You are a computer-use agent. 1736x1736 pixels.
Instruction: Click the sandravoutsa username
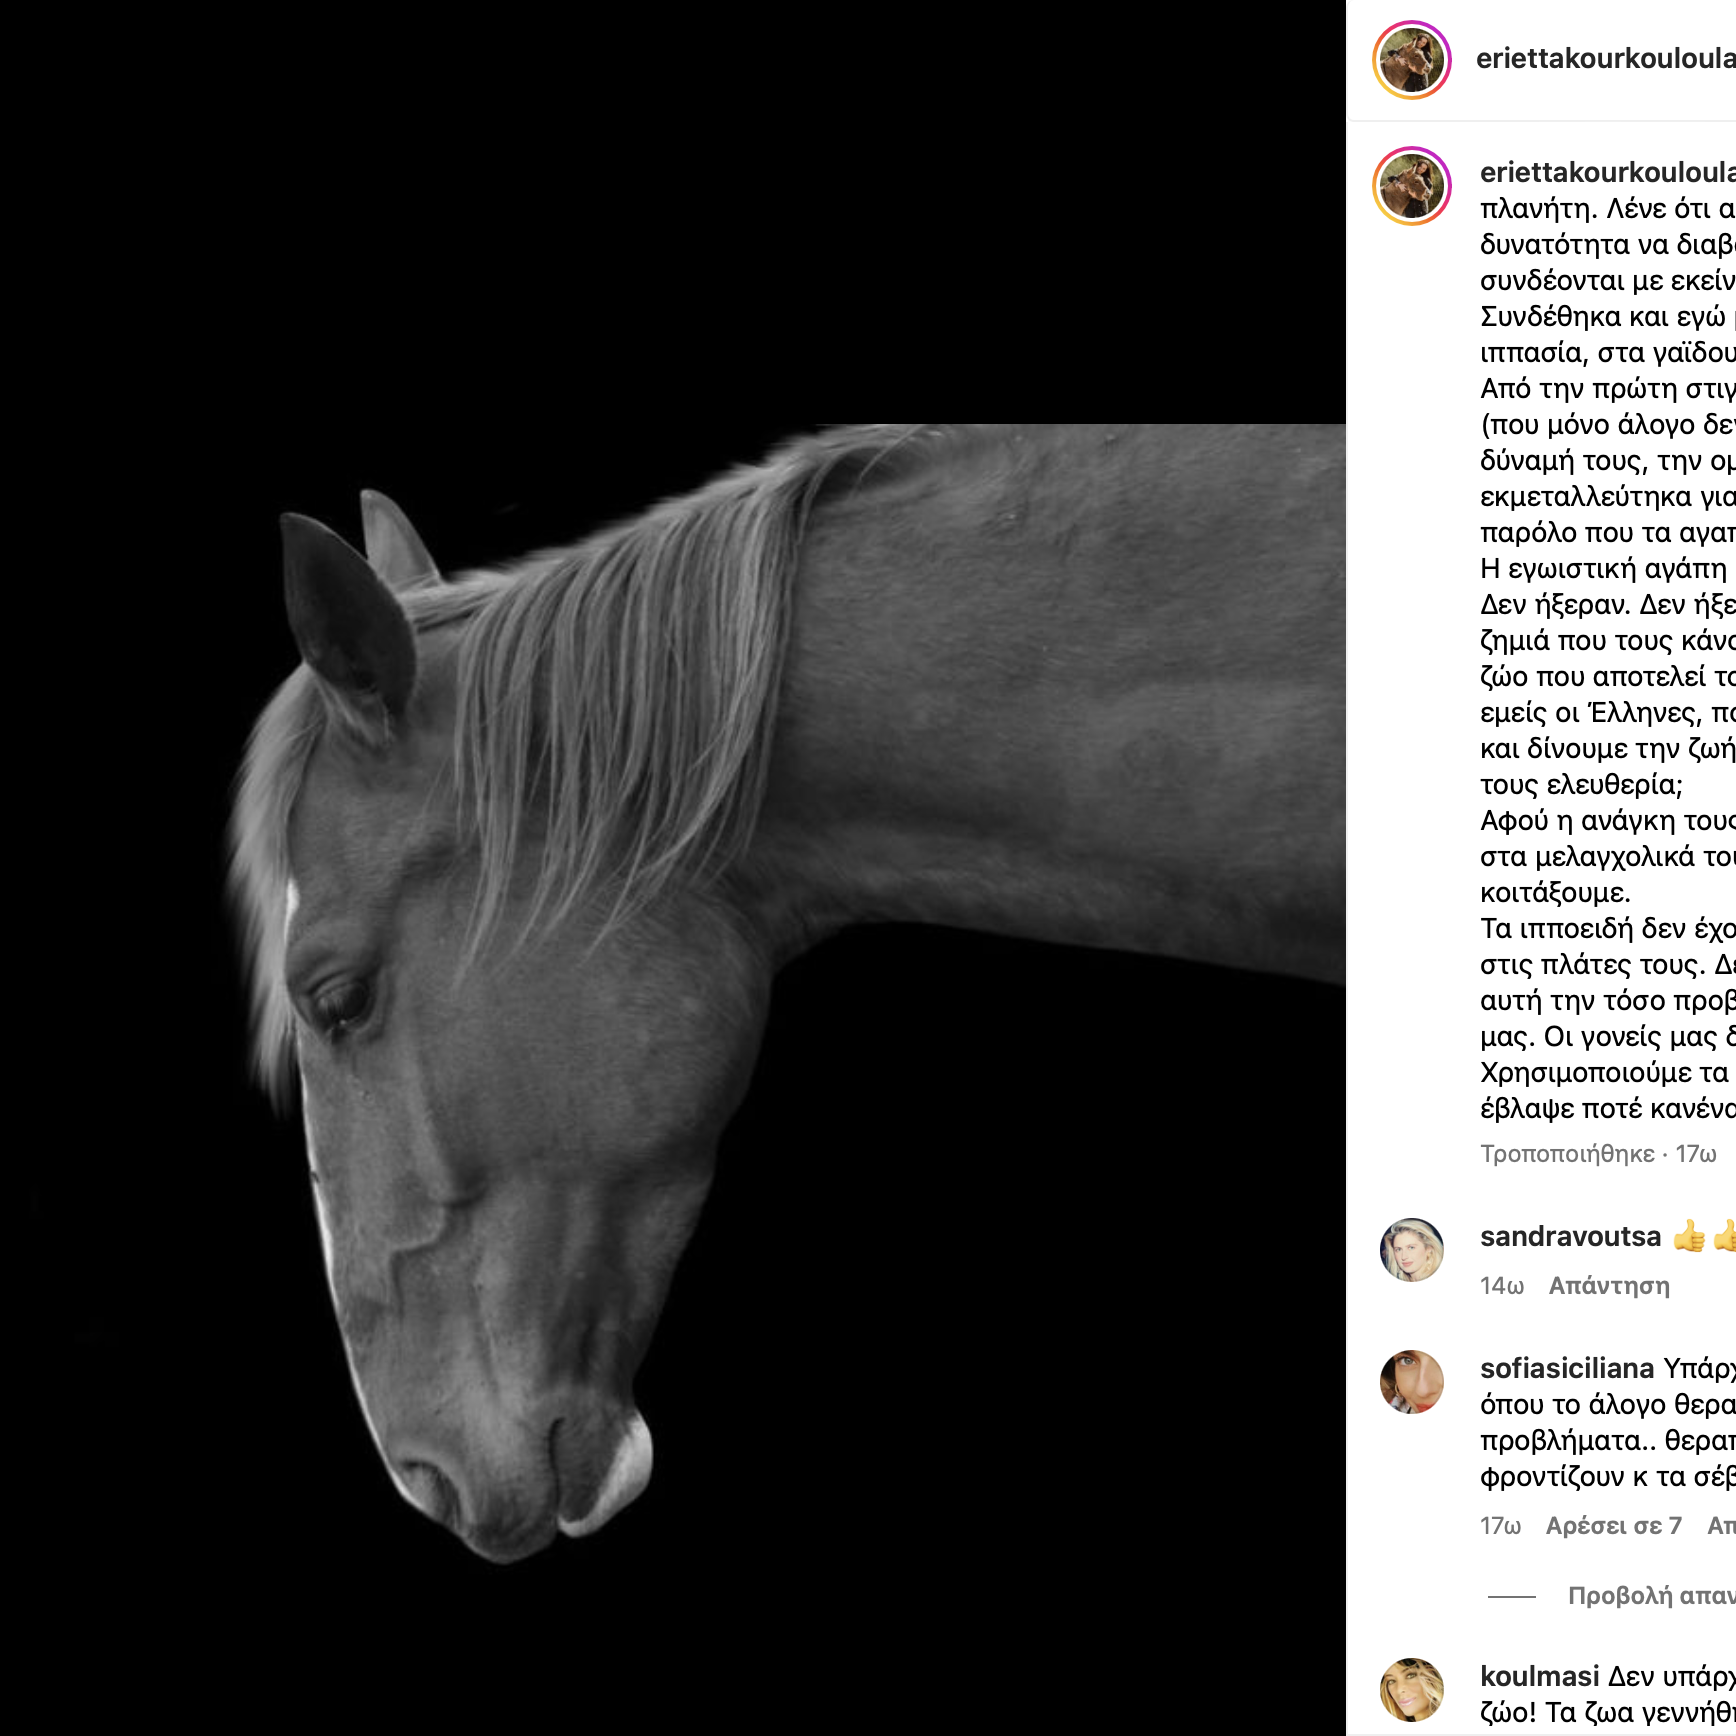1570,1237
